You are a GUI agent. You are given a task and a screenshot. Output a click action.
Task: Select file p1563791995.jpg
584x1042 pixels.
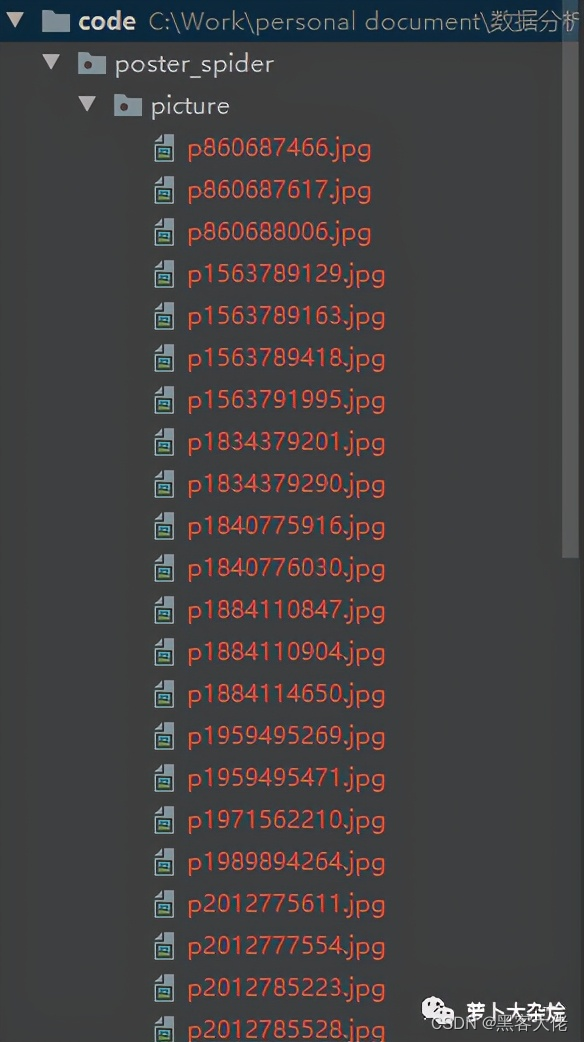click(286, 401)
